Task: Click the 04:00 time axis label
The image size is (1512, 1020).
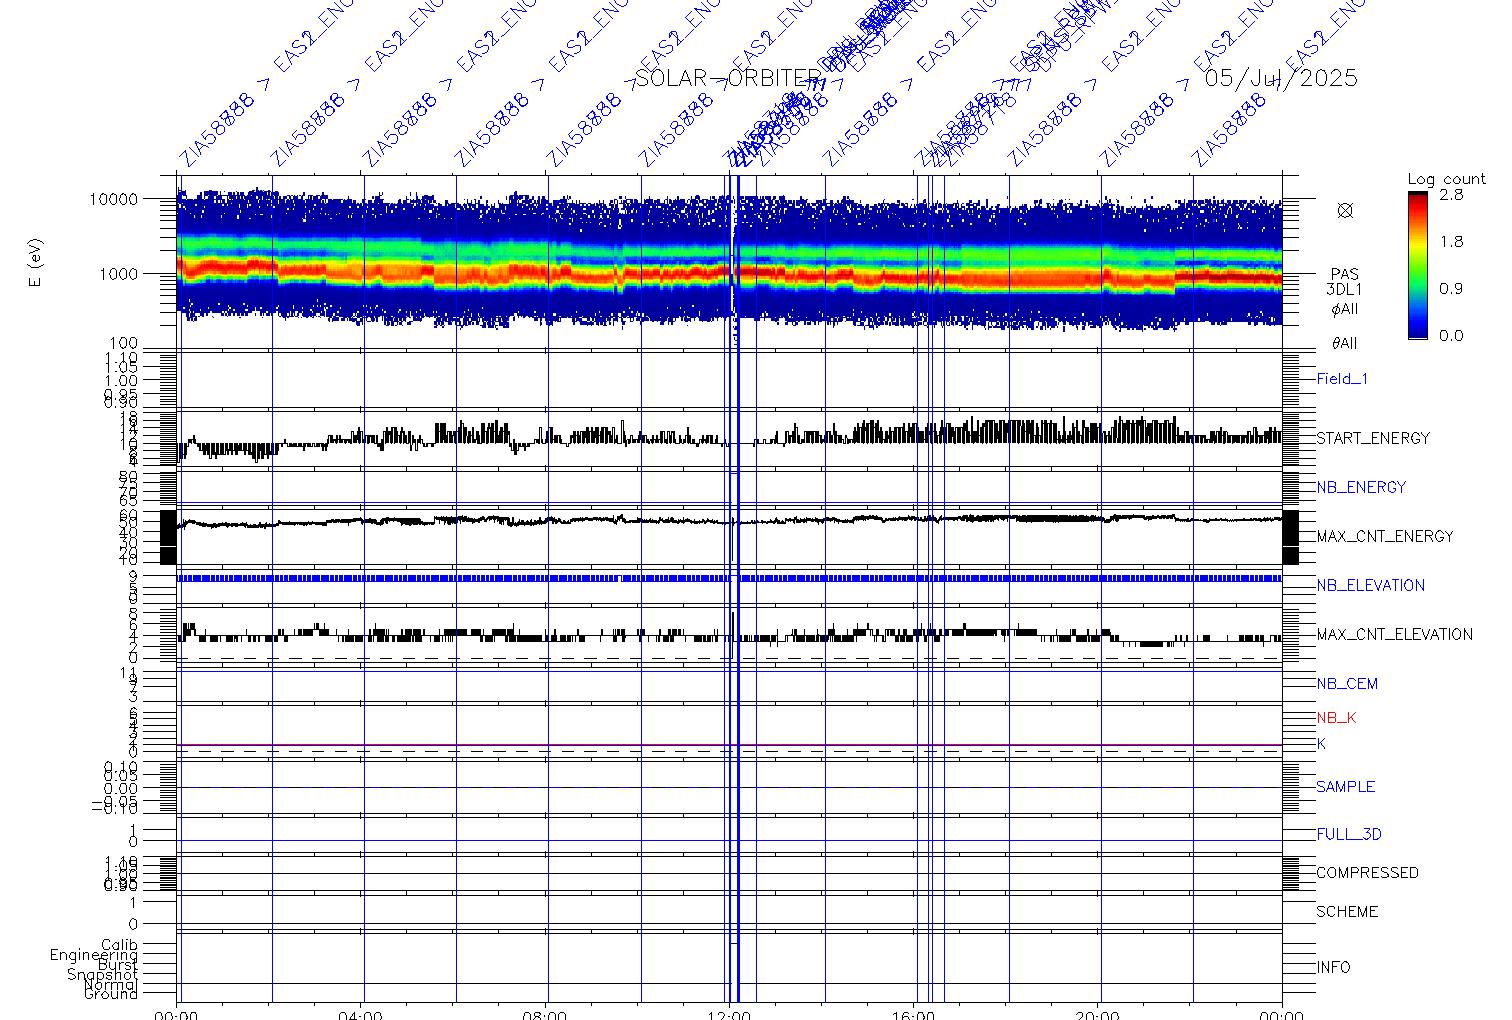Action: tap(360, 1014)
